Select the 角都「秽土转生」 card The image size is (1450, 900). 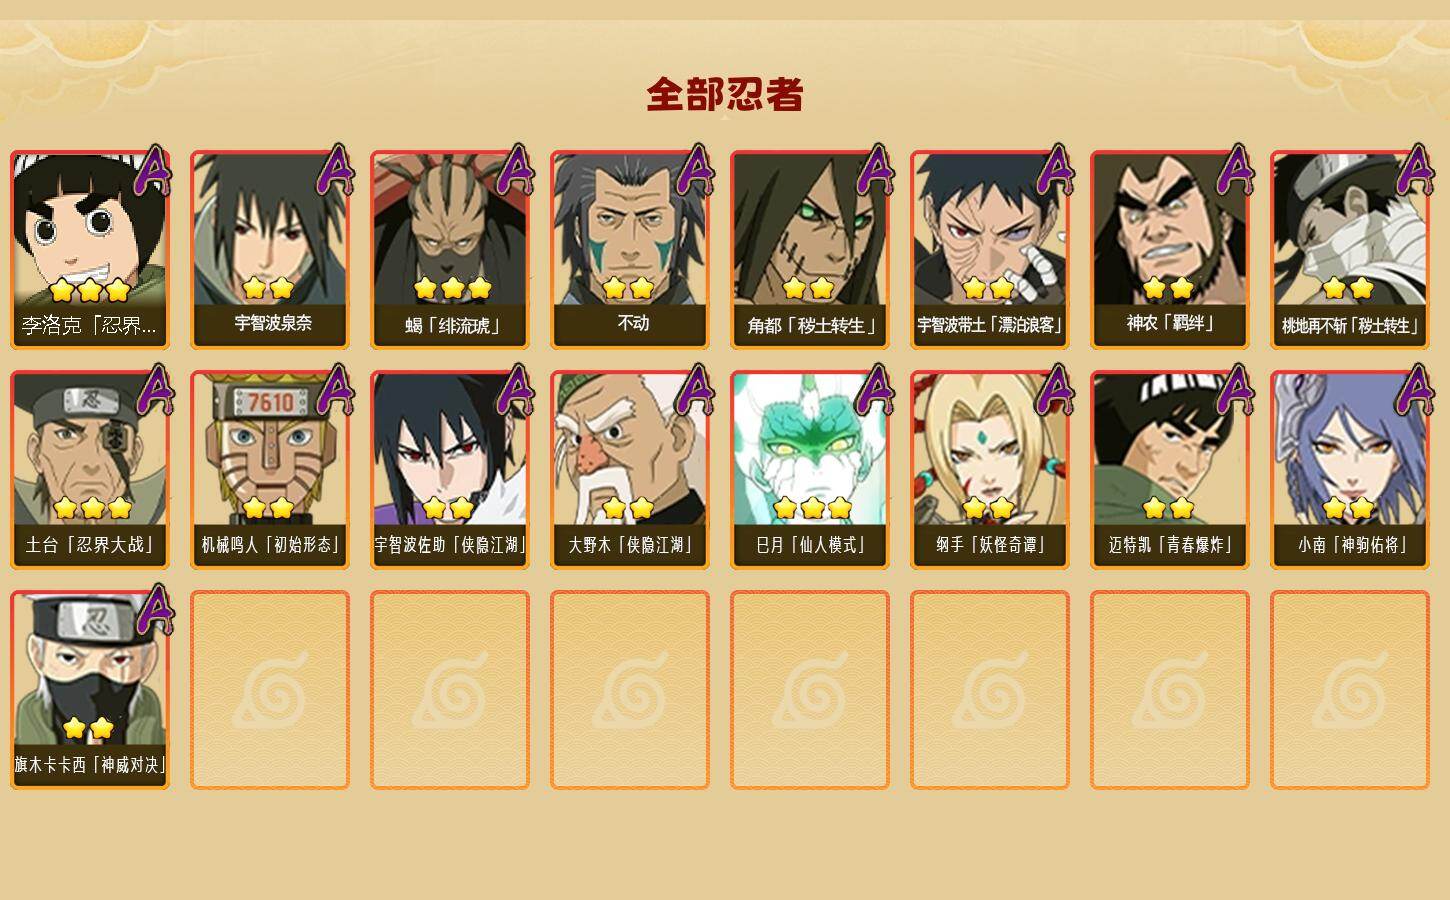click(810, 249)
